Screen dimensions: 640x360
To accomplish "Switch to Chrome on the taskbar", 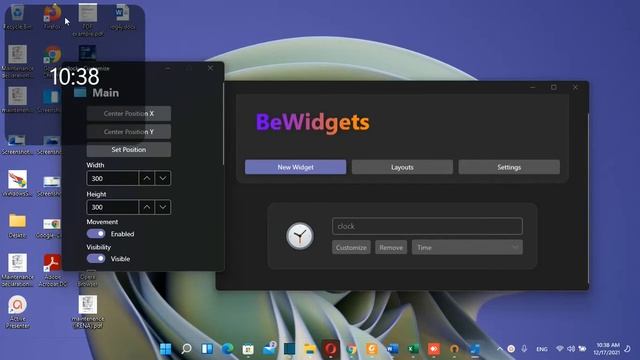I will (351, 349).
